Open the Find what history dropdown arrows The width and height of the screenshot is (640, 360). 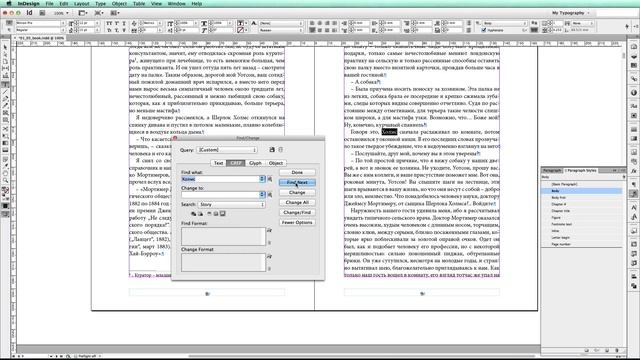262,179
